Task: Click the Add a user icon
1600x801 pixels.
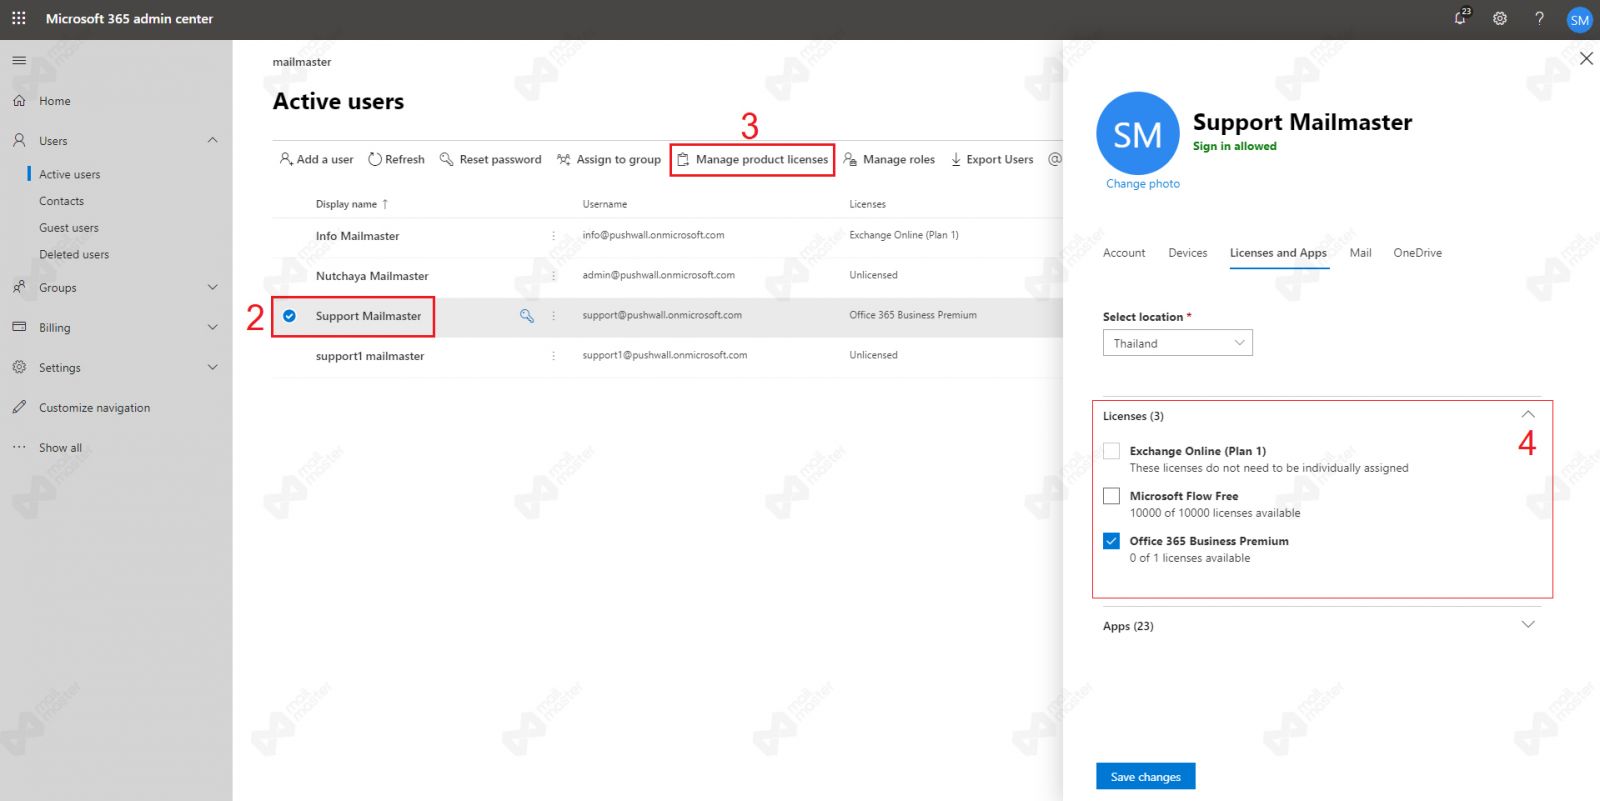Action: click(286, 159)
